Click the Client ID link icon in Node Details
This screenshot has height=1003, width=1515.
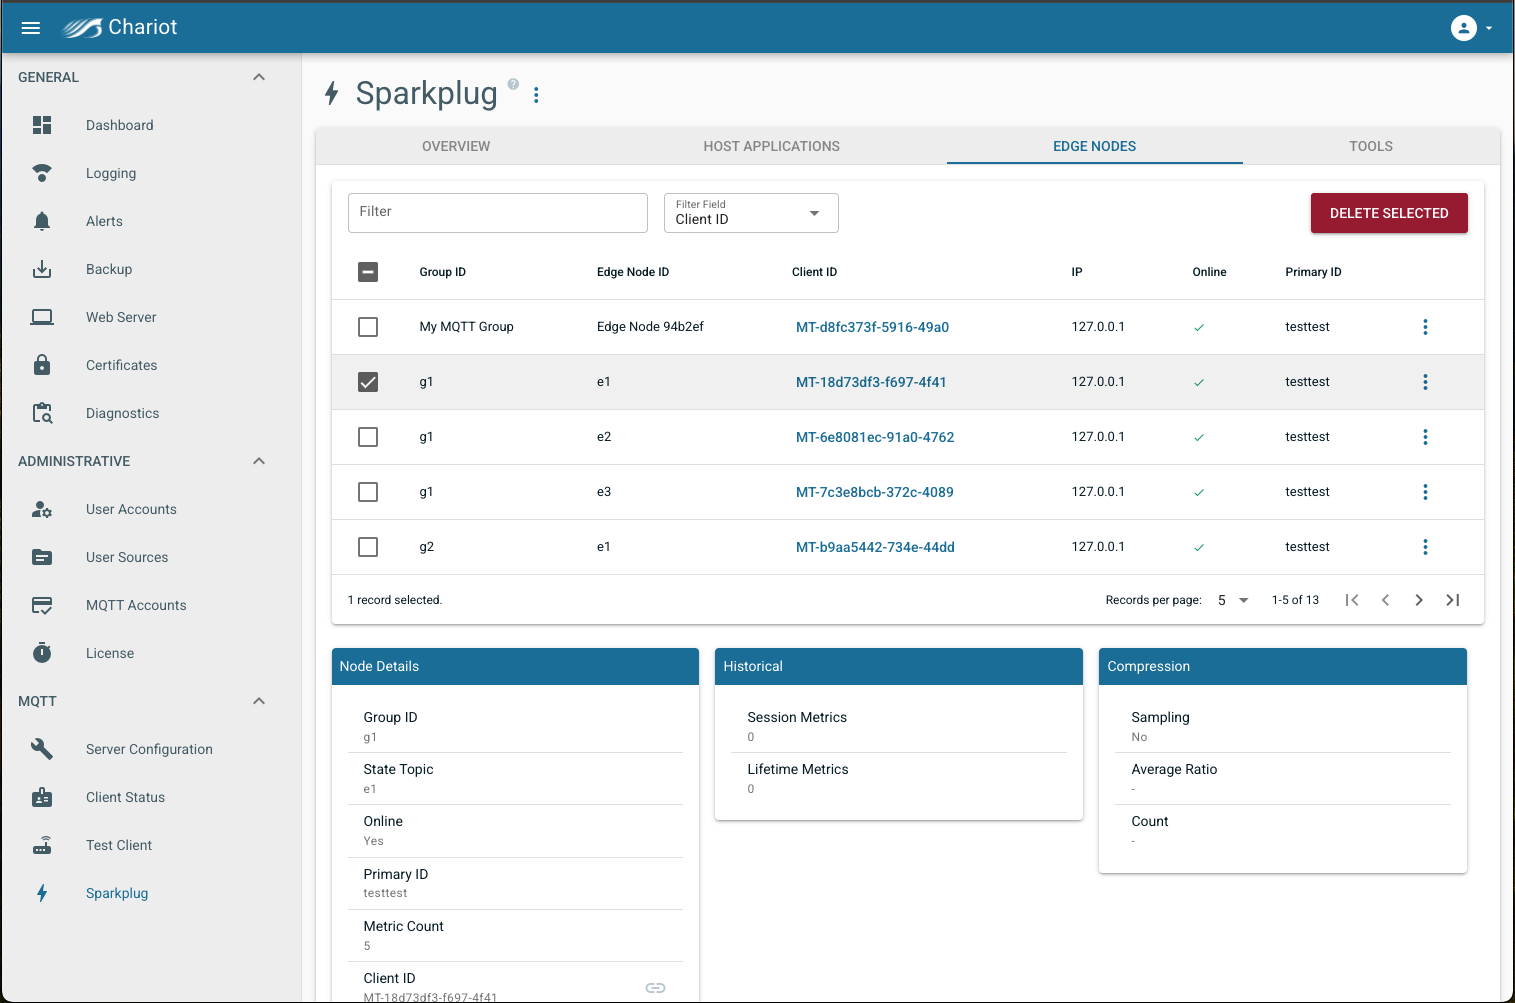click(x=655, y=988)
